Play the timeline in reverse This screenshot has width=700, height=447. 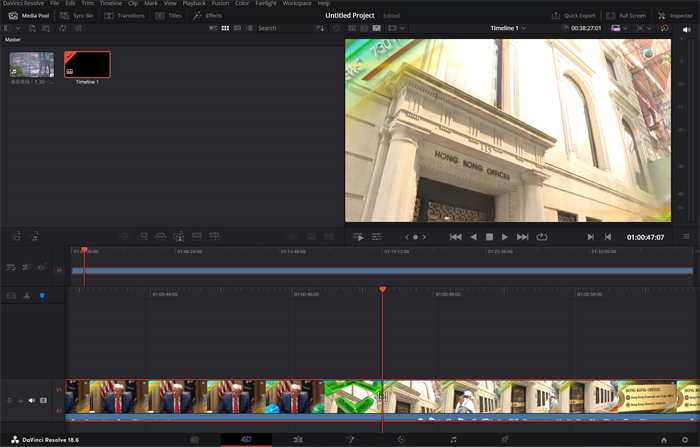click(474, 237)
